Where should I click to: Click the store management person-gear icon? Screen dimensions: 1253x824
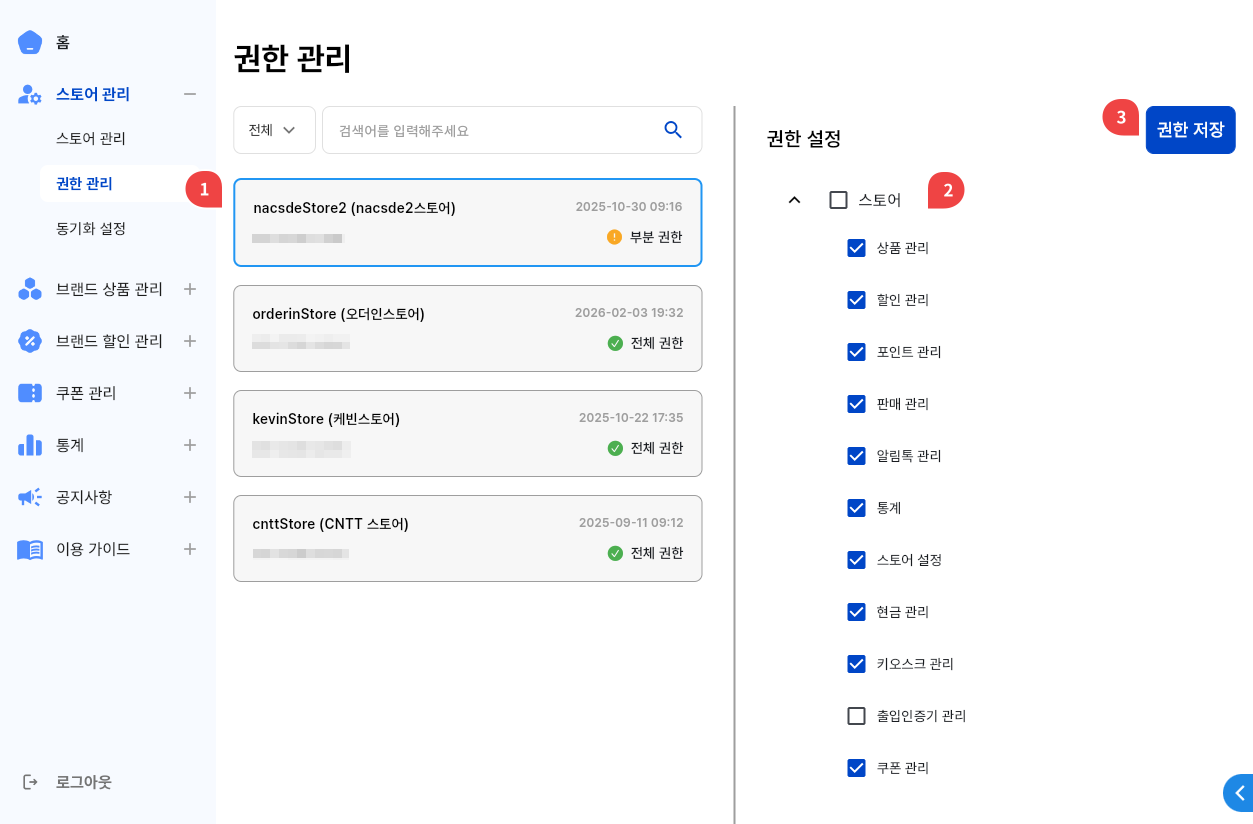pos(30,94)
